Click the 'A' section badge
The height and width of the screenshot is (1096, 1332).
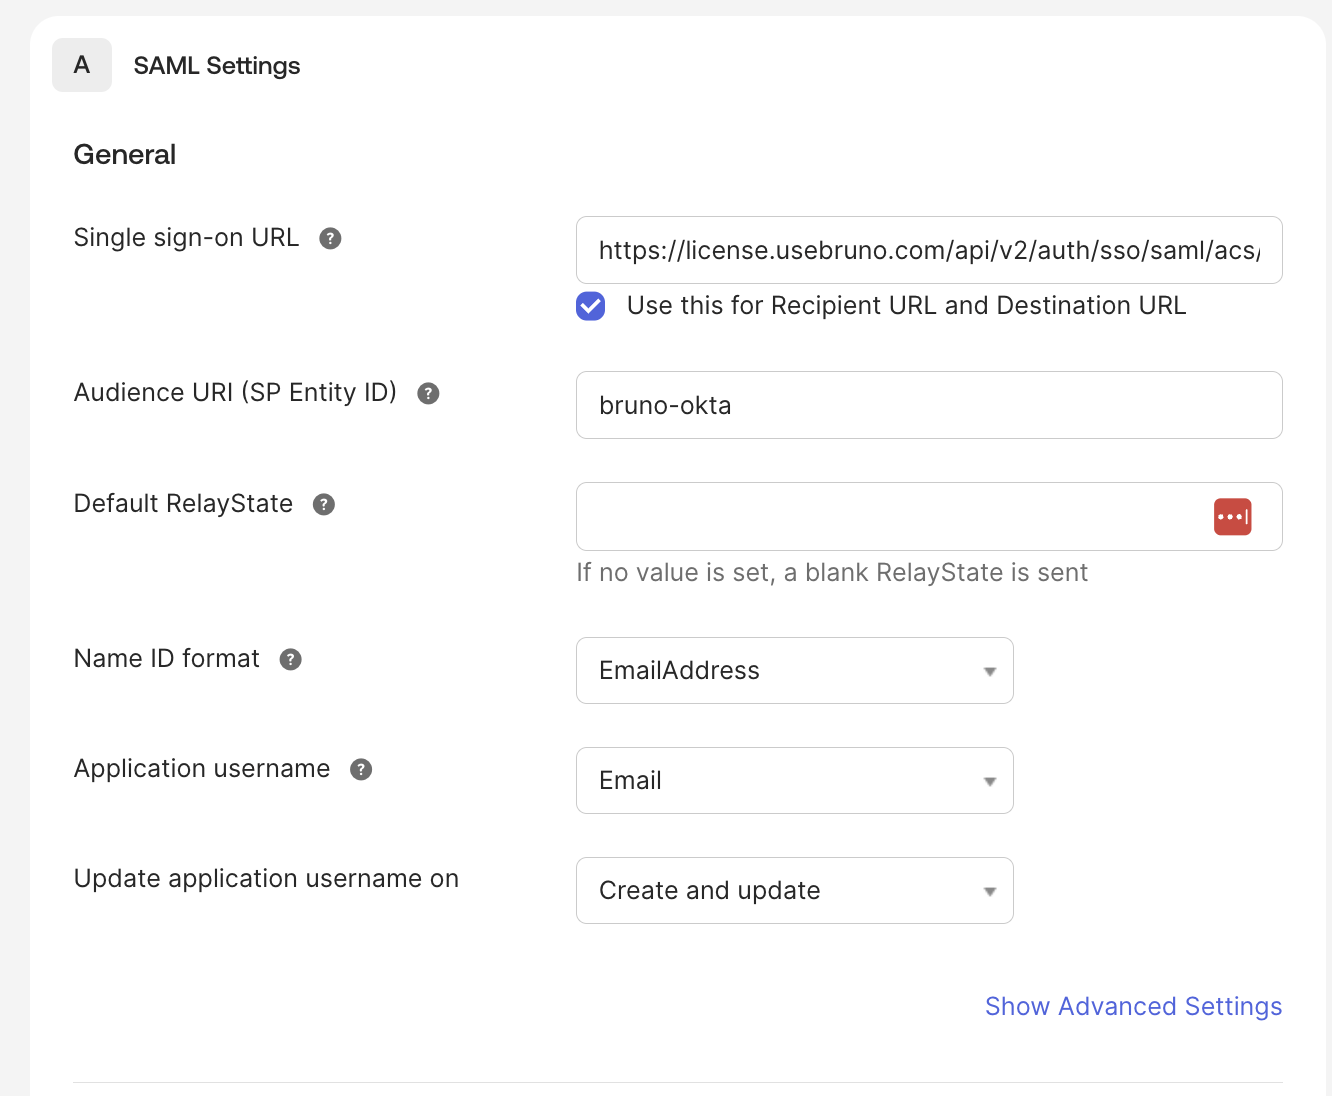point(81,65)
